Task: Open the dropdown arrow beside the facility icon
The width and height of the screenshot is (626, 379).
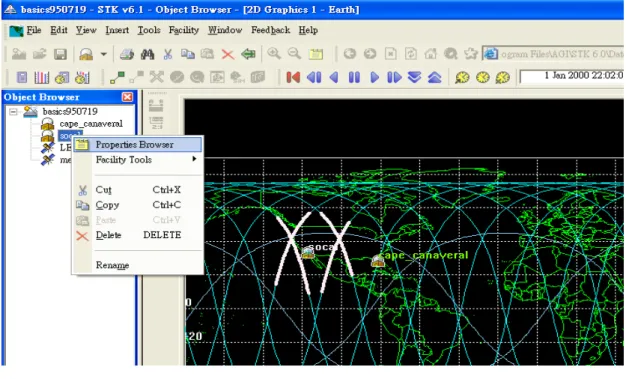Action: click(103, 54)
